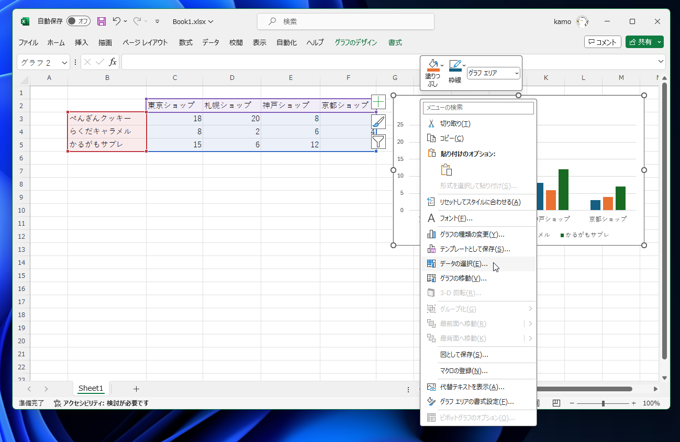Click the save floppy disk icon
The height and width of the screenshot is (442, 680).
(x=101, y=21)
